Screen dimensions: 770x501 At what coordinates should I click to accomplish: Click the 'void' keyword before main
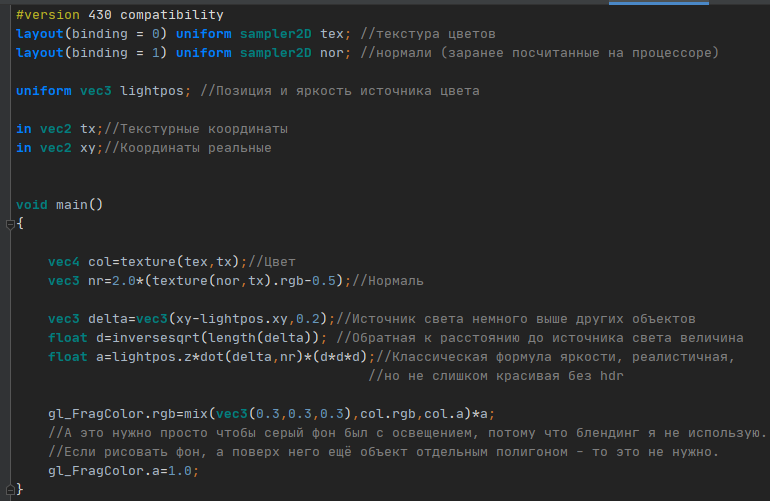pos(32,205)
